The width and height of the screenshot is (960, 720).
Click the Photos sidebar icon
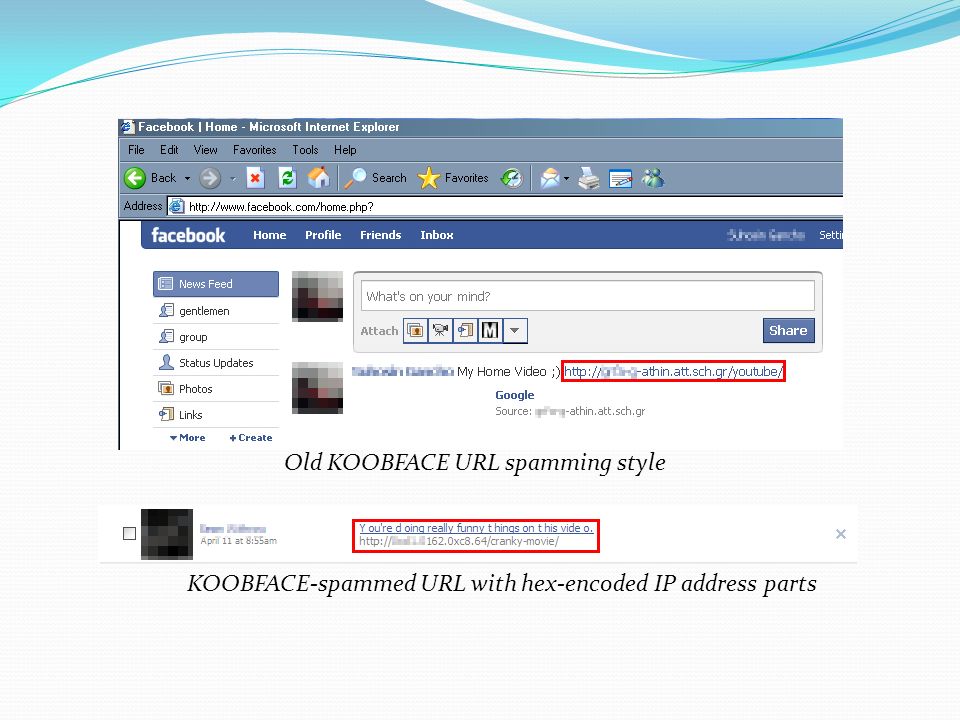166,388
